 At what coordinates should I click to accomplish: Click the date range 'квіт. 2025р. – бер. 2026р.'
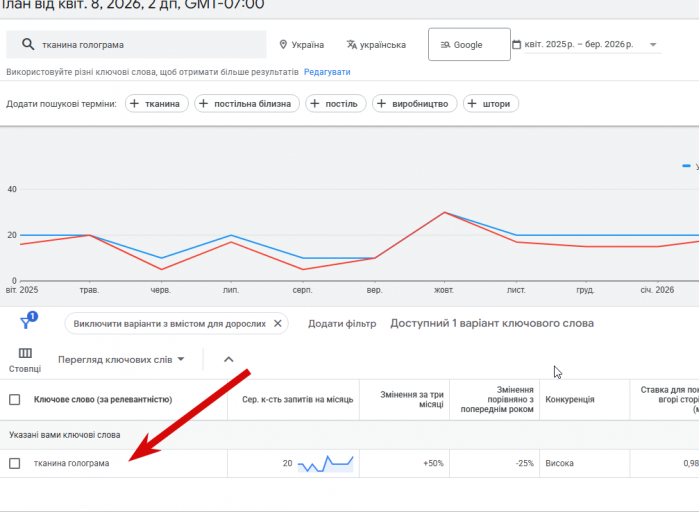click(x=579, y=44)
